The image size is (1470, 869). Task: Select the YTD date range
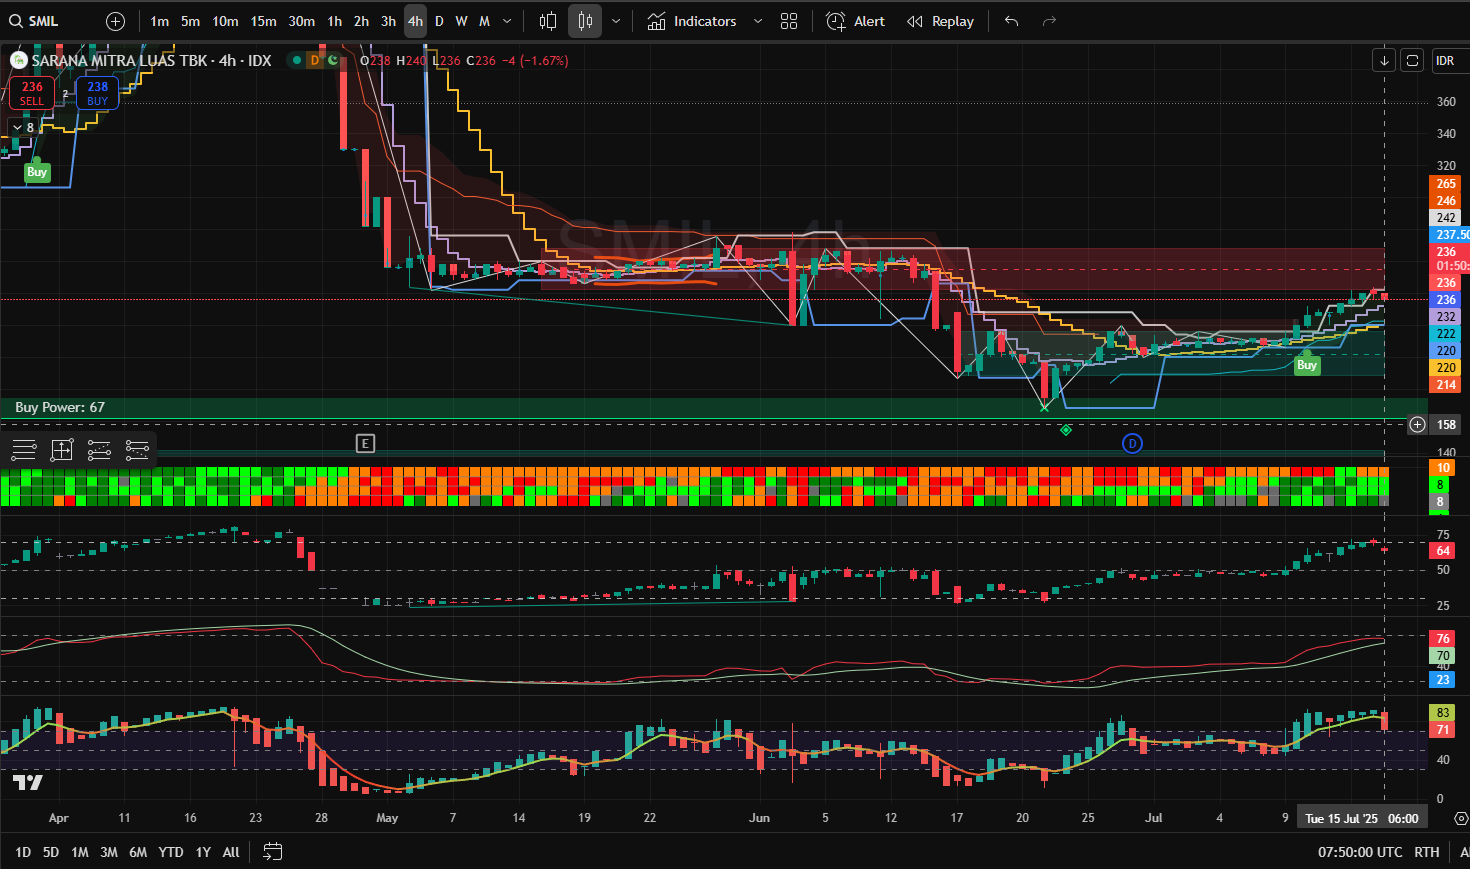pyautogui.click(x=171, y=852)
